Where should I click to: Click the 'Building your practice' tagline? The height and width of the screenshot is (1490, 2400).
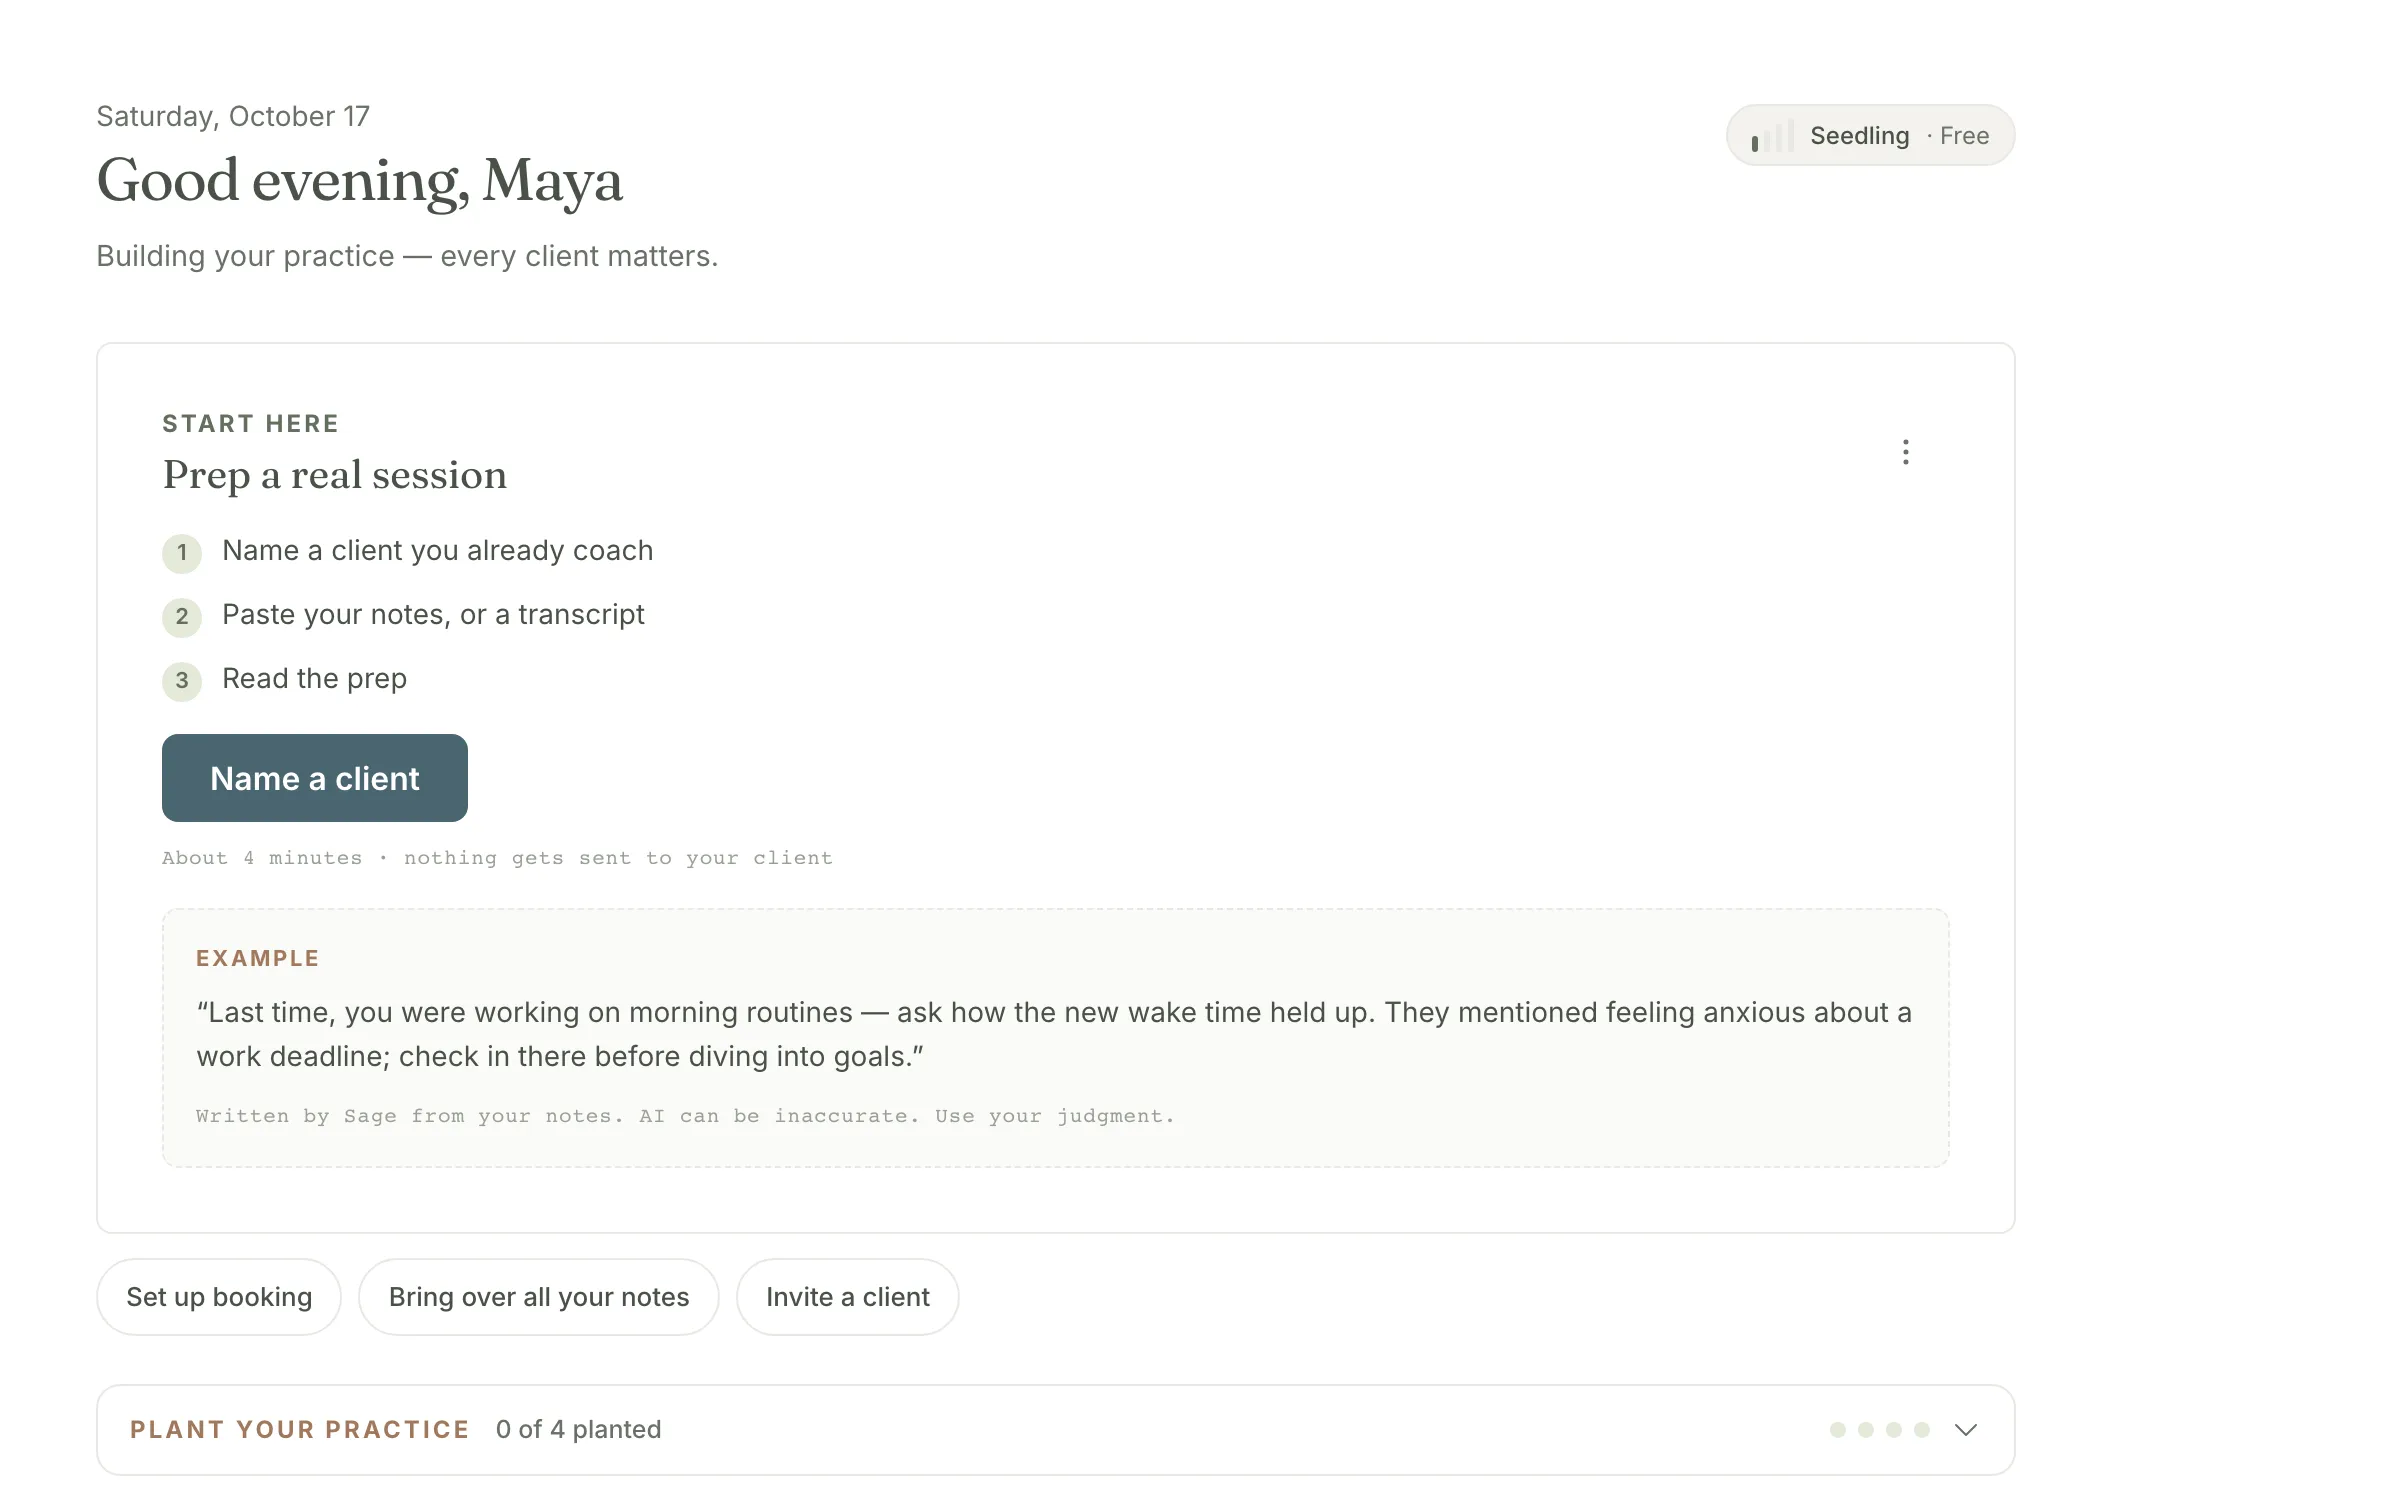tap(407, 257)
